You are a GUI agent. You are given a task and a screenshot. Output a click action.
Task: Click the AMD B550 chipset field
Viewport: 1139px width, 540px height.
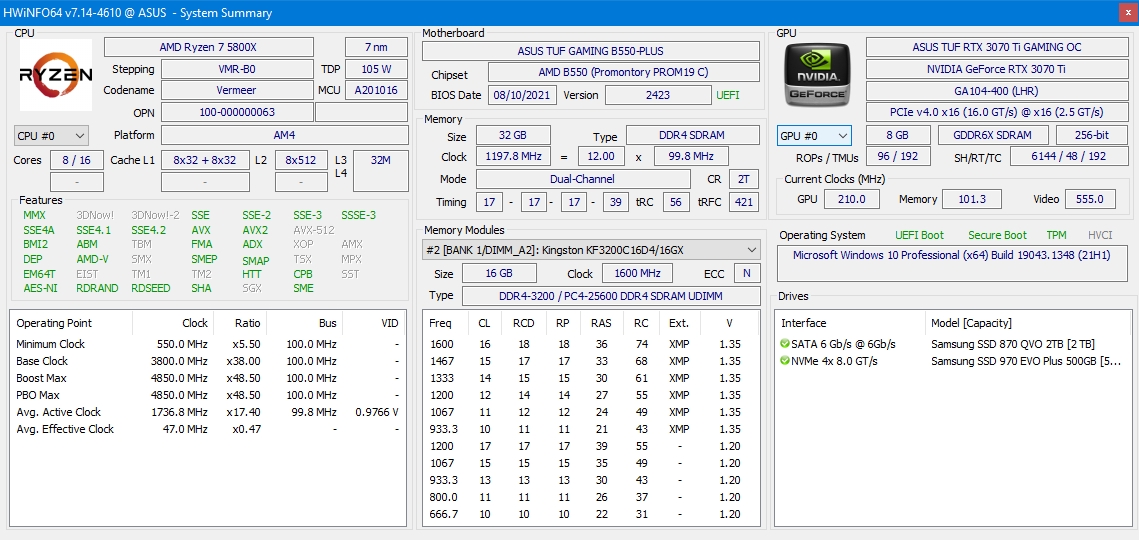[623, 73]
